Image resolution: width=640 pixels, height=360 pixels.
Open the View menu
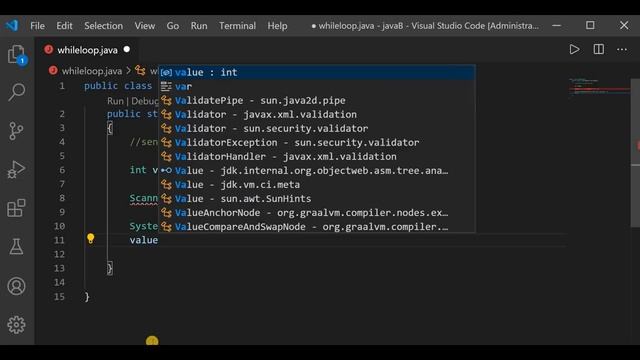coord(144,26)
